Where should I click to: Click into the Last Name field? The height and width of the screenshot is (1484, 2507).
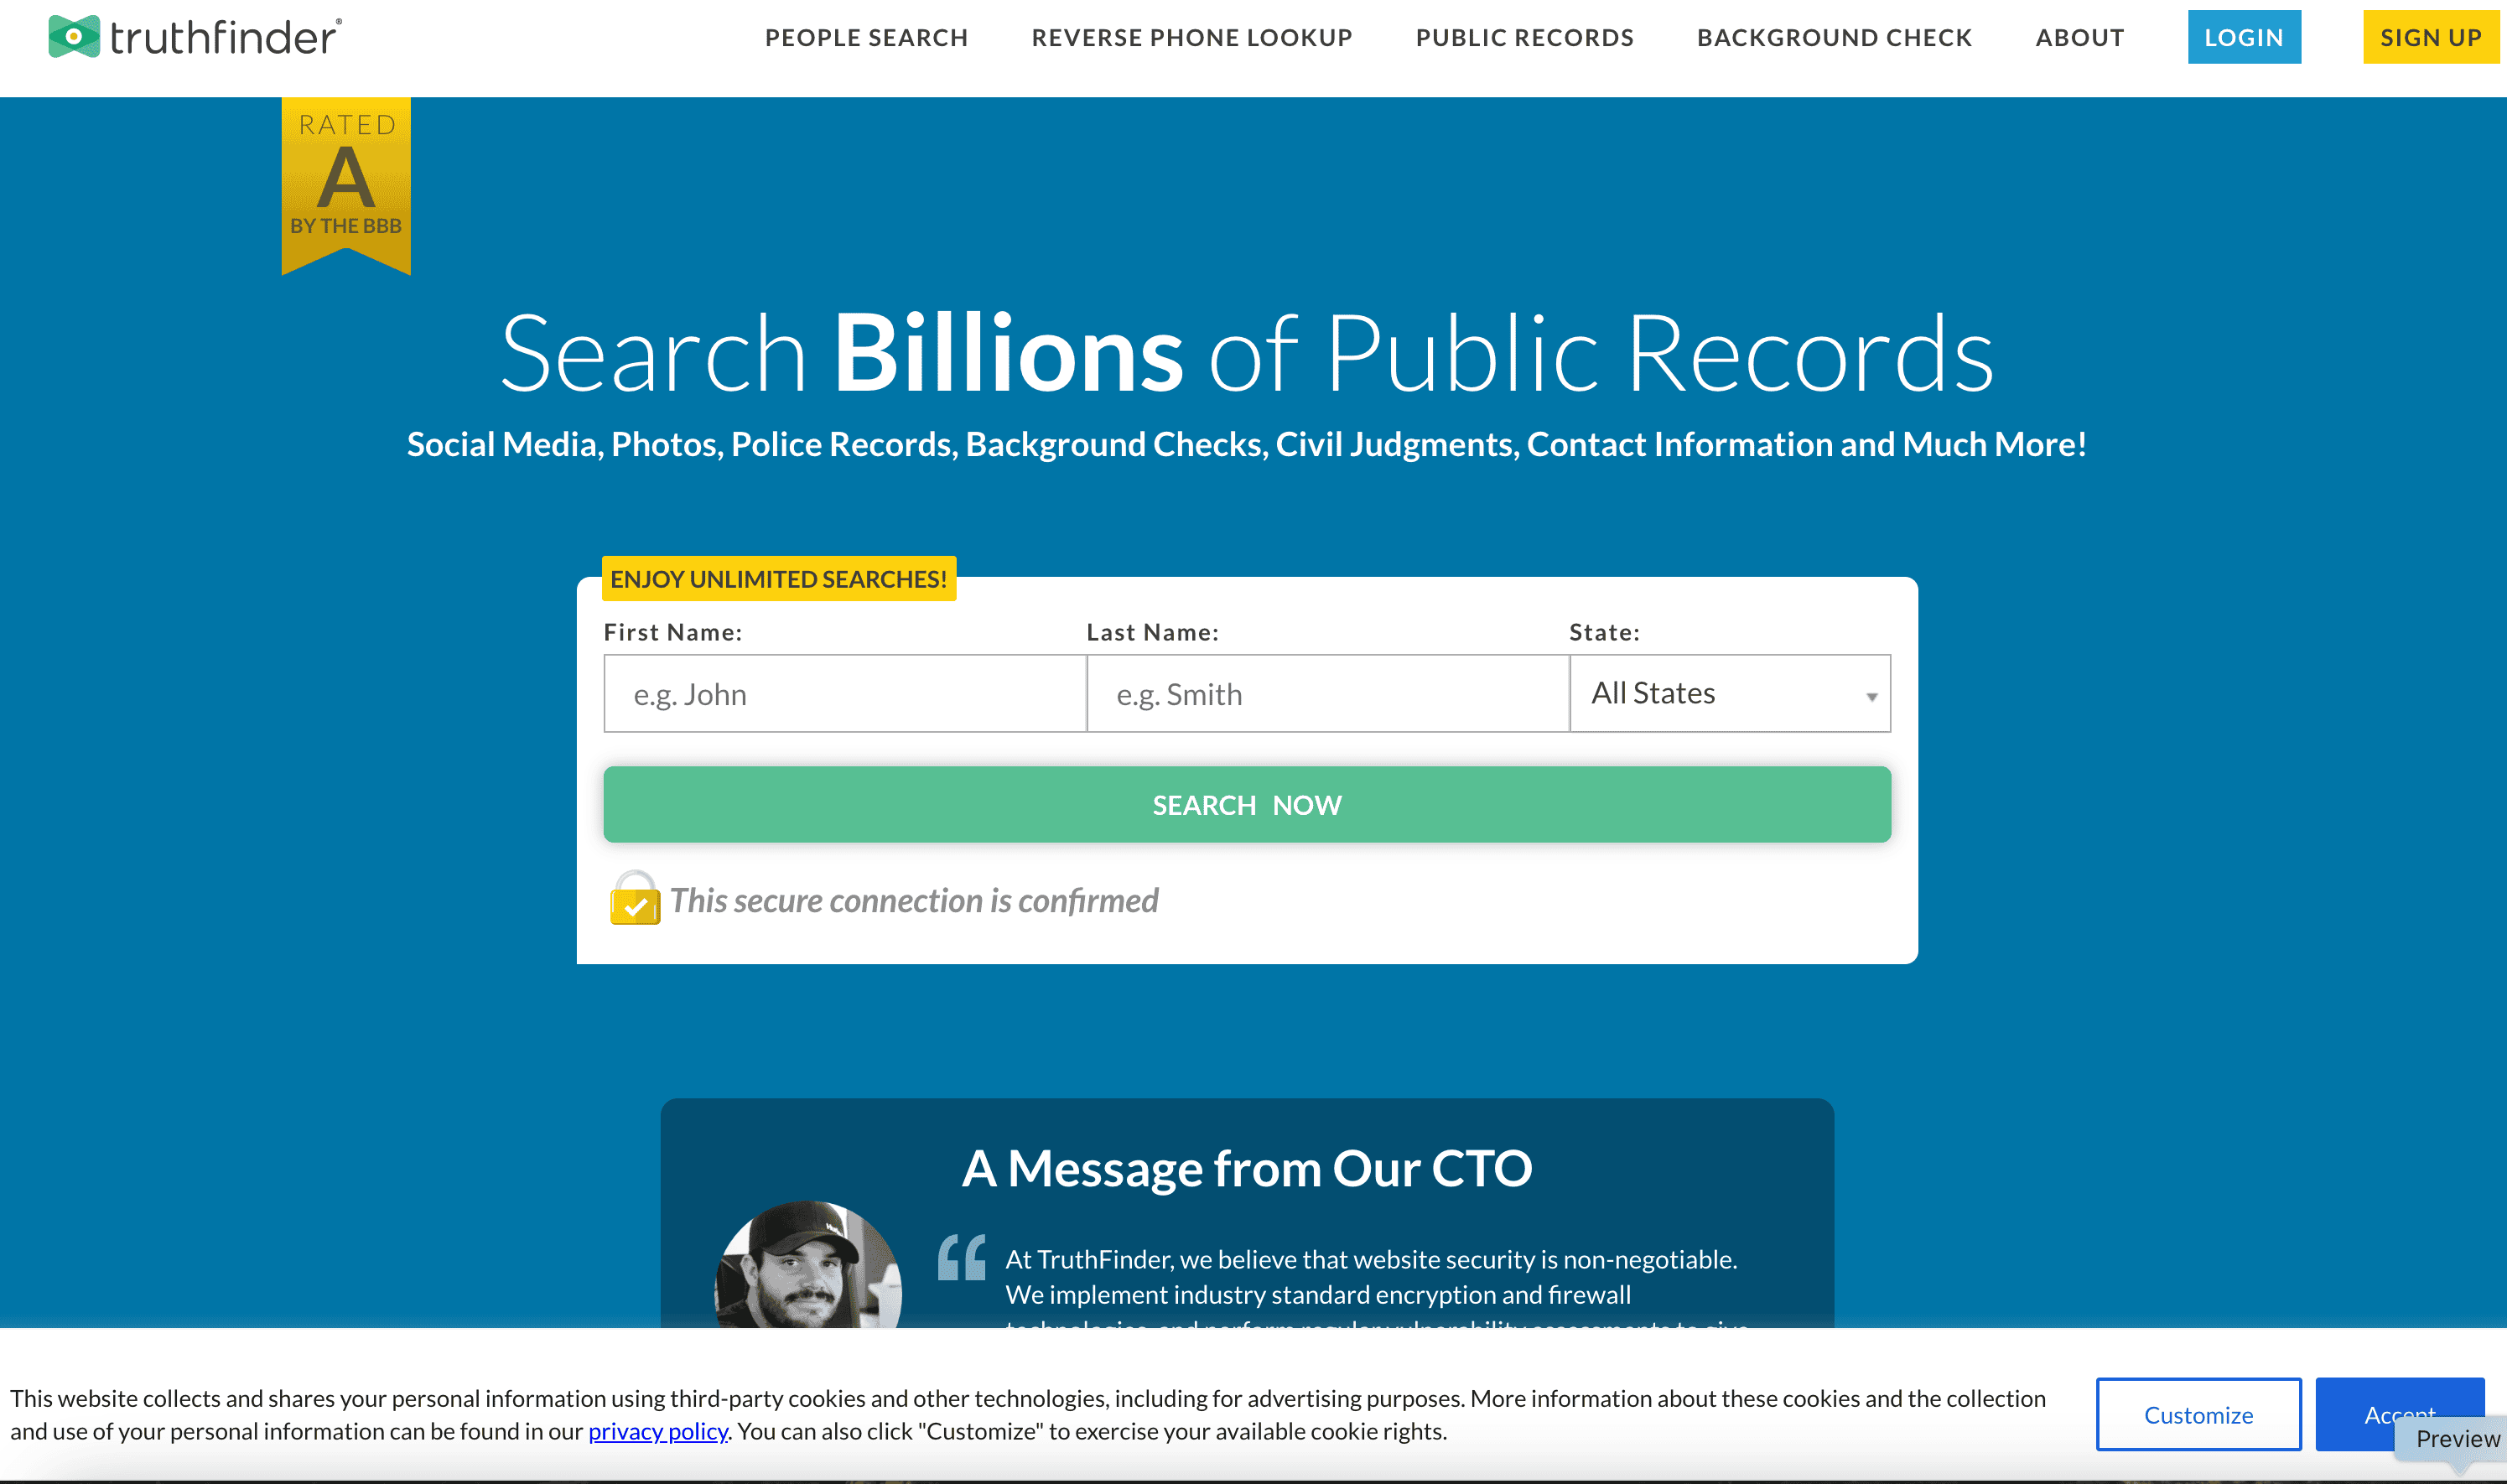(x=1327, y=694)
